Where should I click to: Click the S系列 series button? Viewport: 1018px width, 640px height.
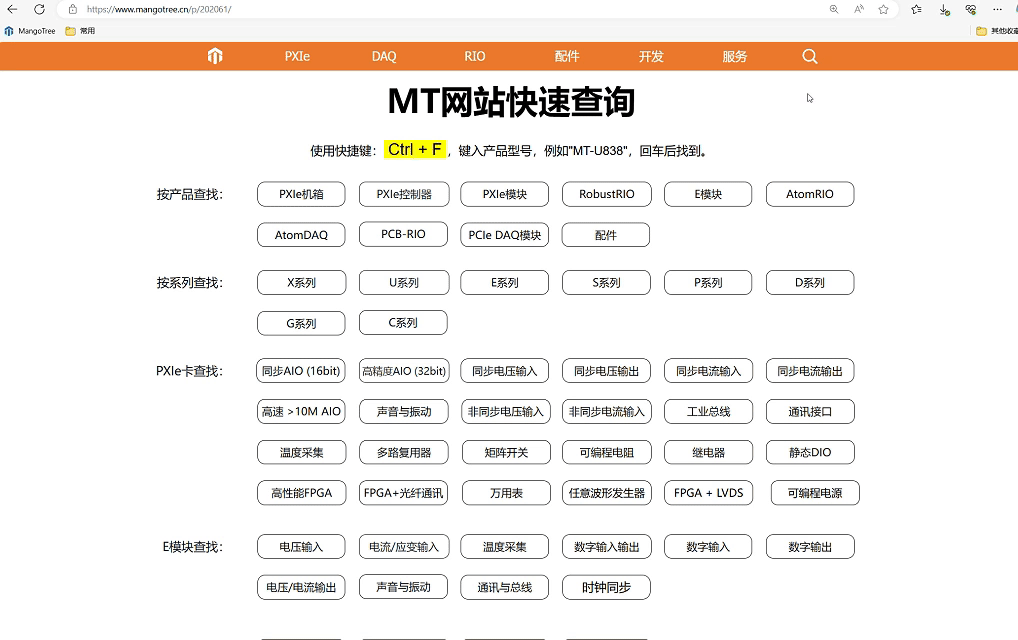[606, 282]
